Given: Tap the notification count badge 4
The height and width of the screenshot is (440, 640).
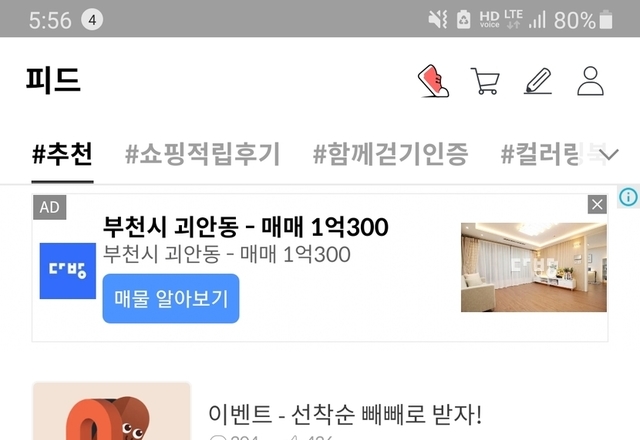Looking at the screenshot, I should pyautogui.click(x=92, y=20).
